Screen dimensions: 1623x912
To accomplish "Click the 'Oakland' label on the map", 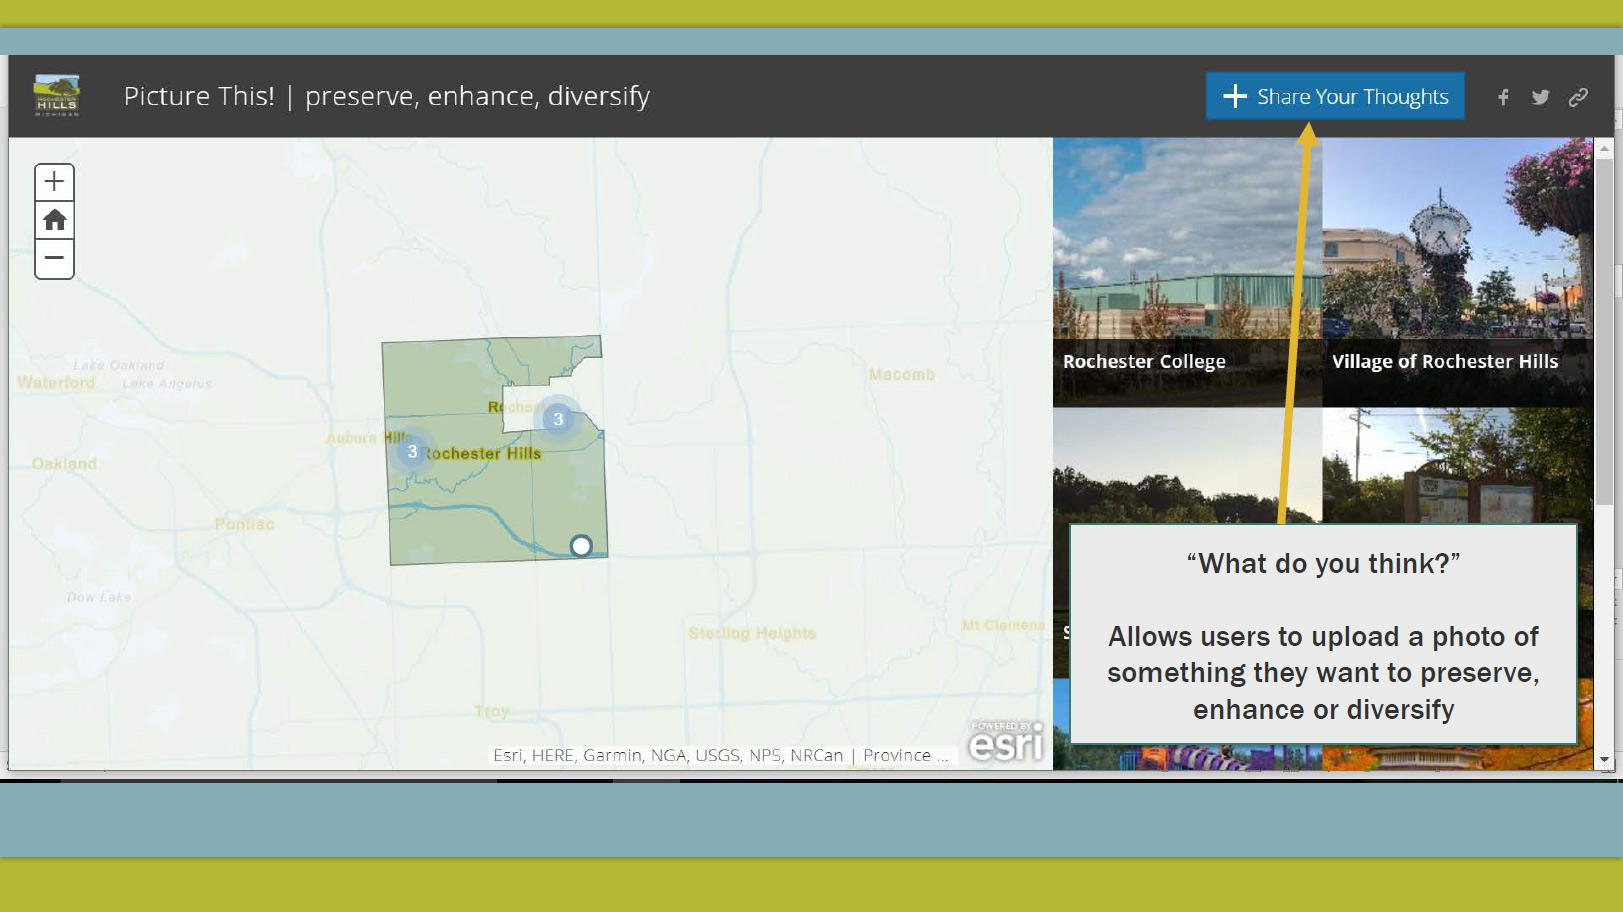I will 64,464.
